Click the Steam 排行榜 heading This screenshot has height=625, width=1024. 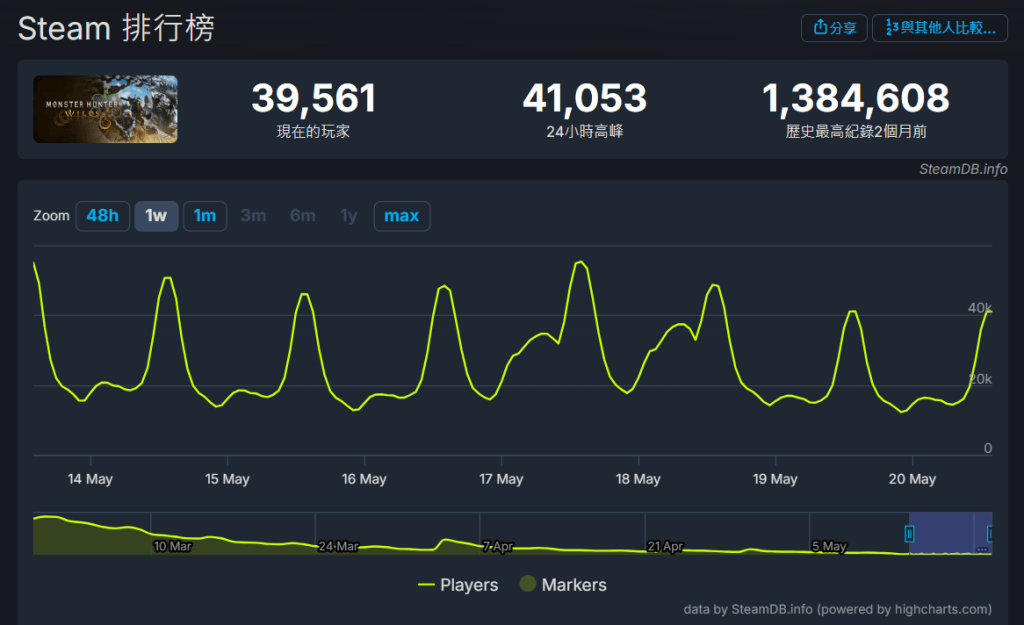tap(116, 28)
